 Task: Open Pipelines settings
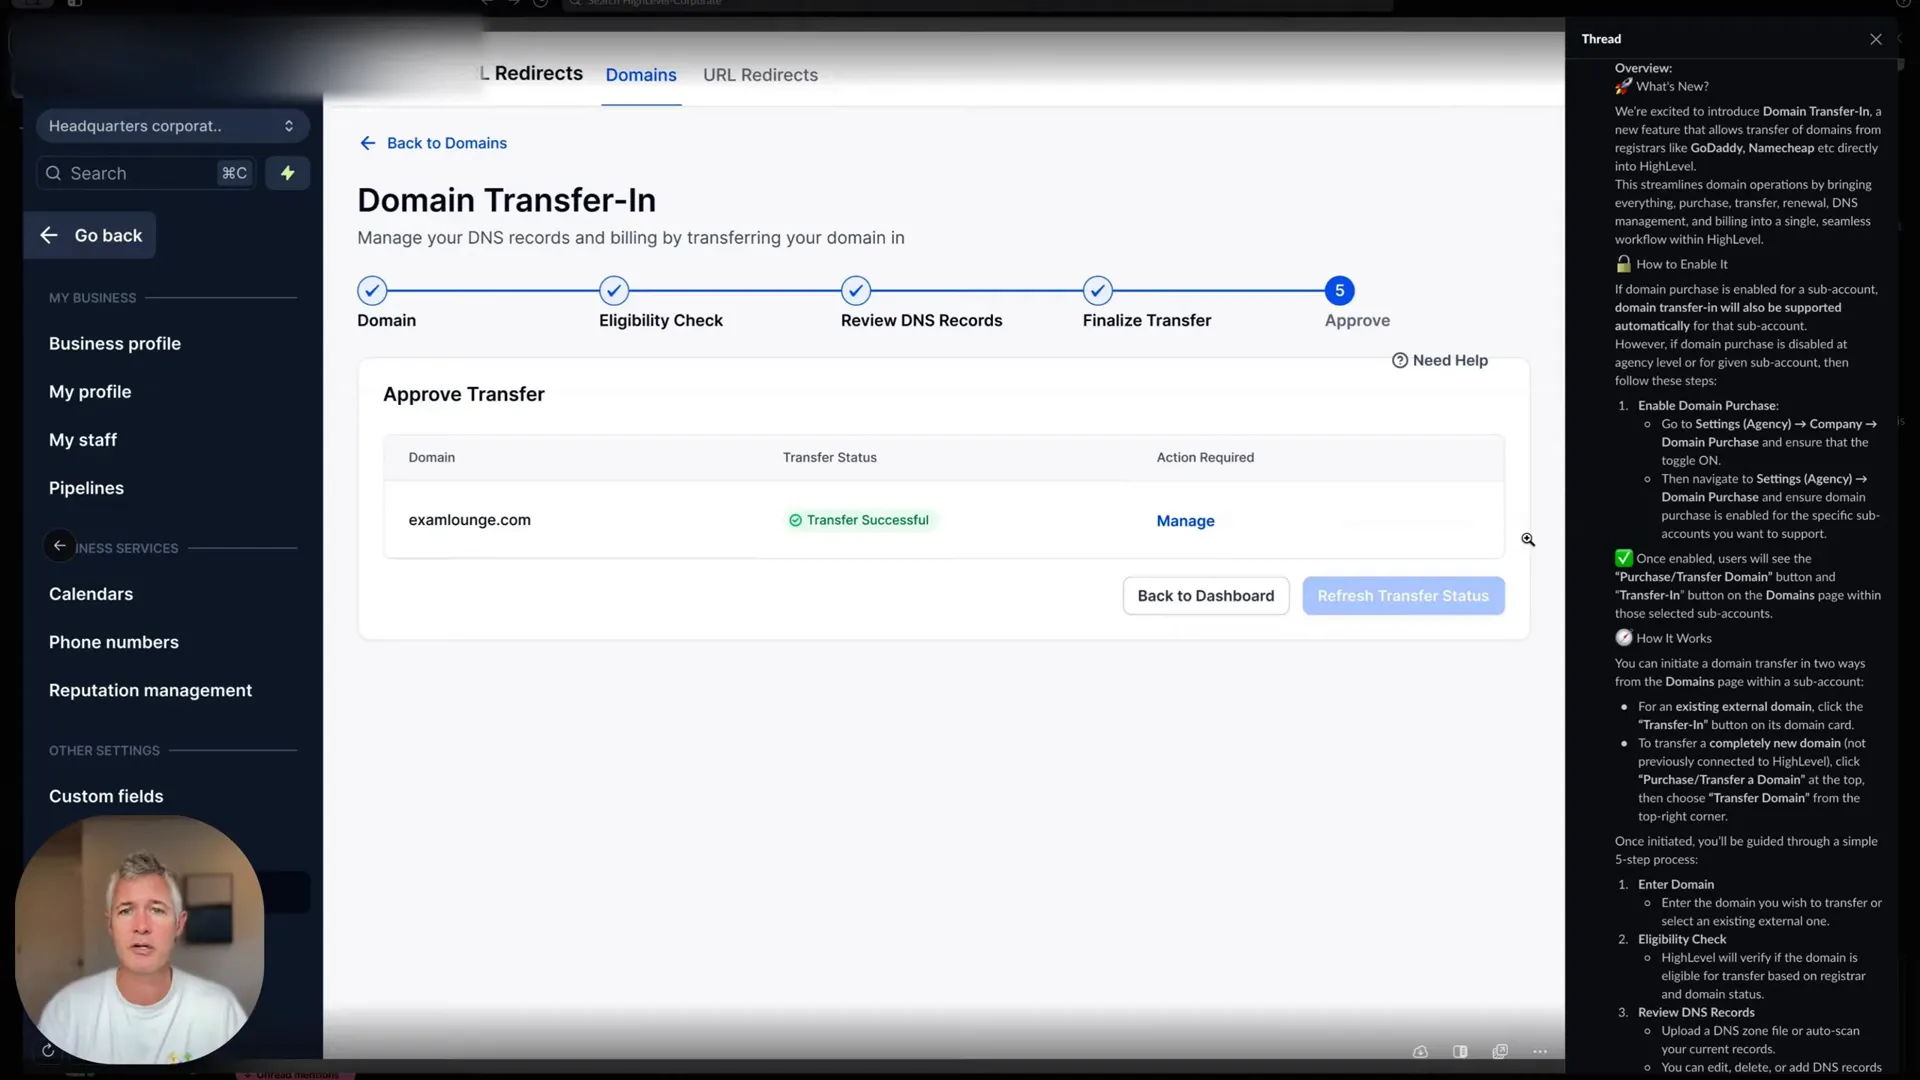(x=86, y=488)
